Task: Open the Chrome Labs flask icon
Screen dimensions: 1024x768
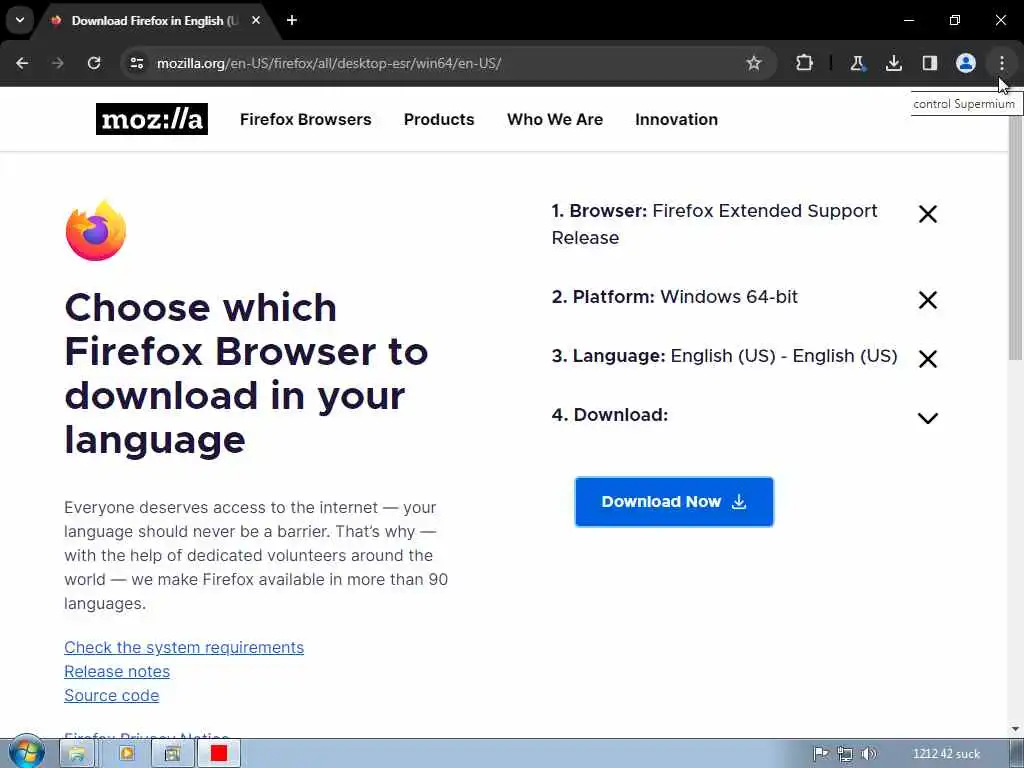Action: point(857,63)
